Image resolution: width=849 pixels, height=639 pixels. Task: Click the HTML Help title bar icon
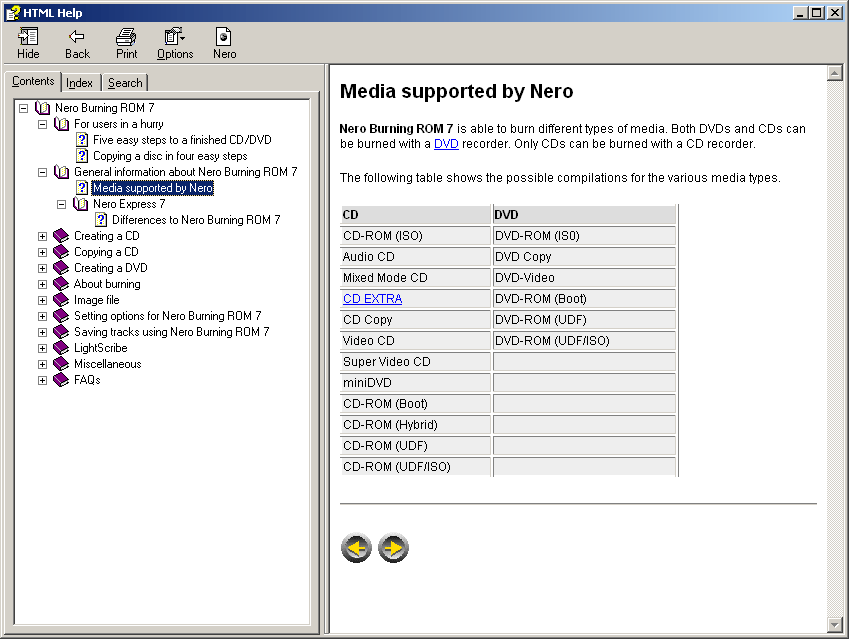pyautogui.click(x=12, y=12)
